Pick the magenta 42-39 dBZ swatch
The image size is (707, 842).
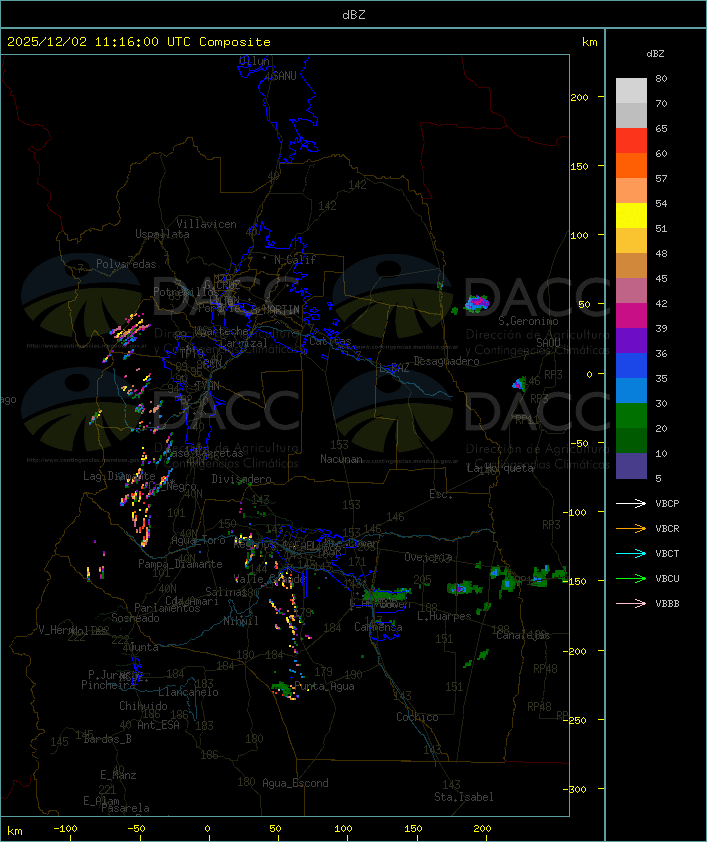(631, 316)
